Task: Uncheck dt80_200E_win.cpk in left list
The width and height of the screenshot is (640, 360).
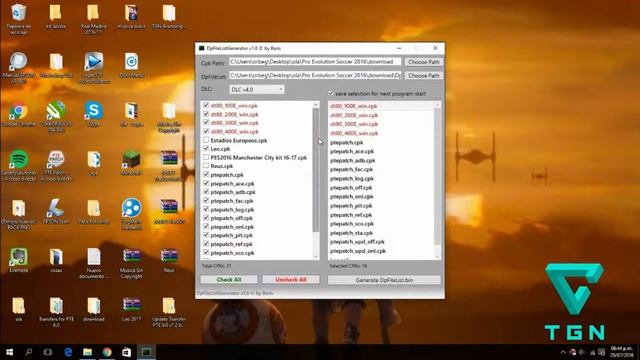Action: 206,114
